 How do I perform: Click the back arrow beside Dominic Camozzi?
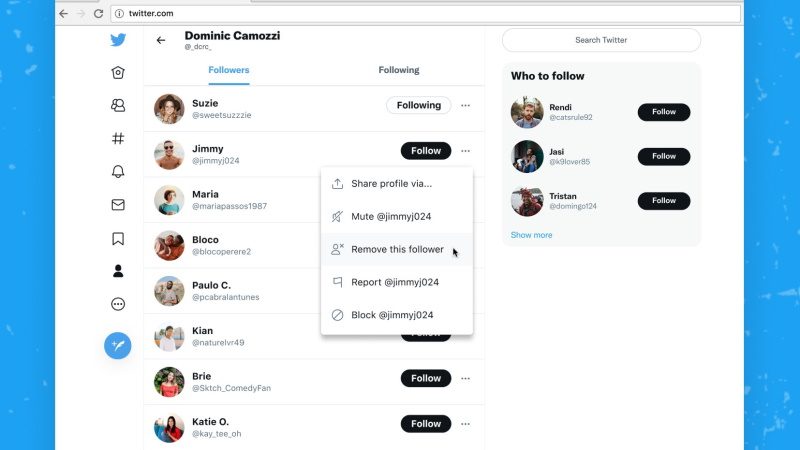(x=161, y=40)
